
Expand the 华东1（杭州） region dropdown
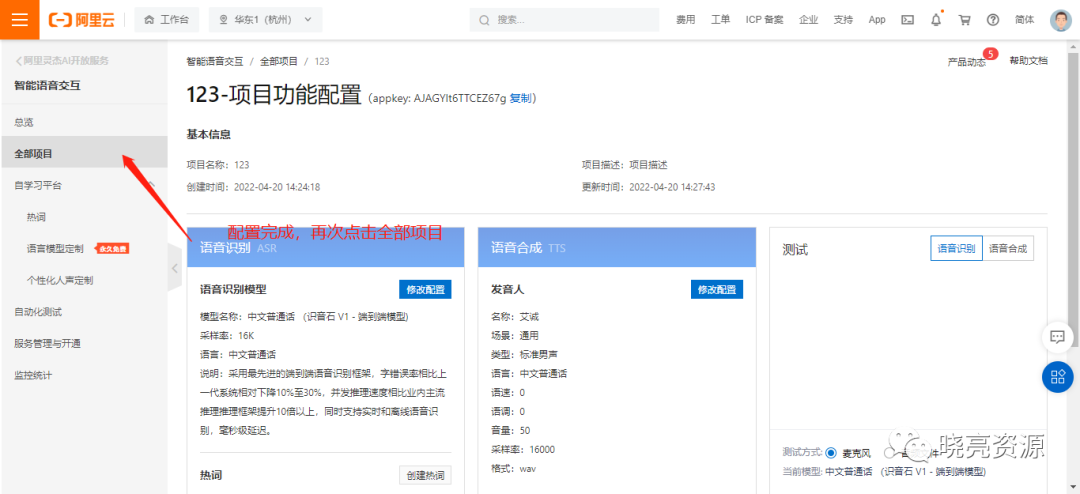point(266,20)
